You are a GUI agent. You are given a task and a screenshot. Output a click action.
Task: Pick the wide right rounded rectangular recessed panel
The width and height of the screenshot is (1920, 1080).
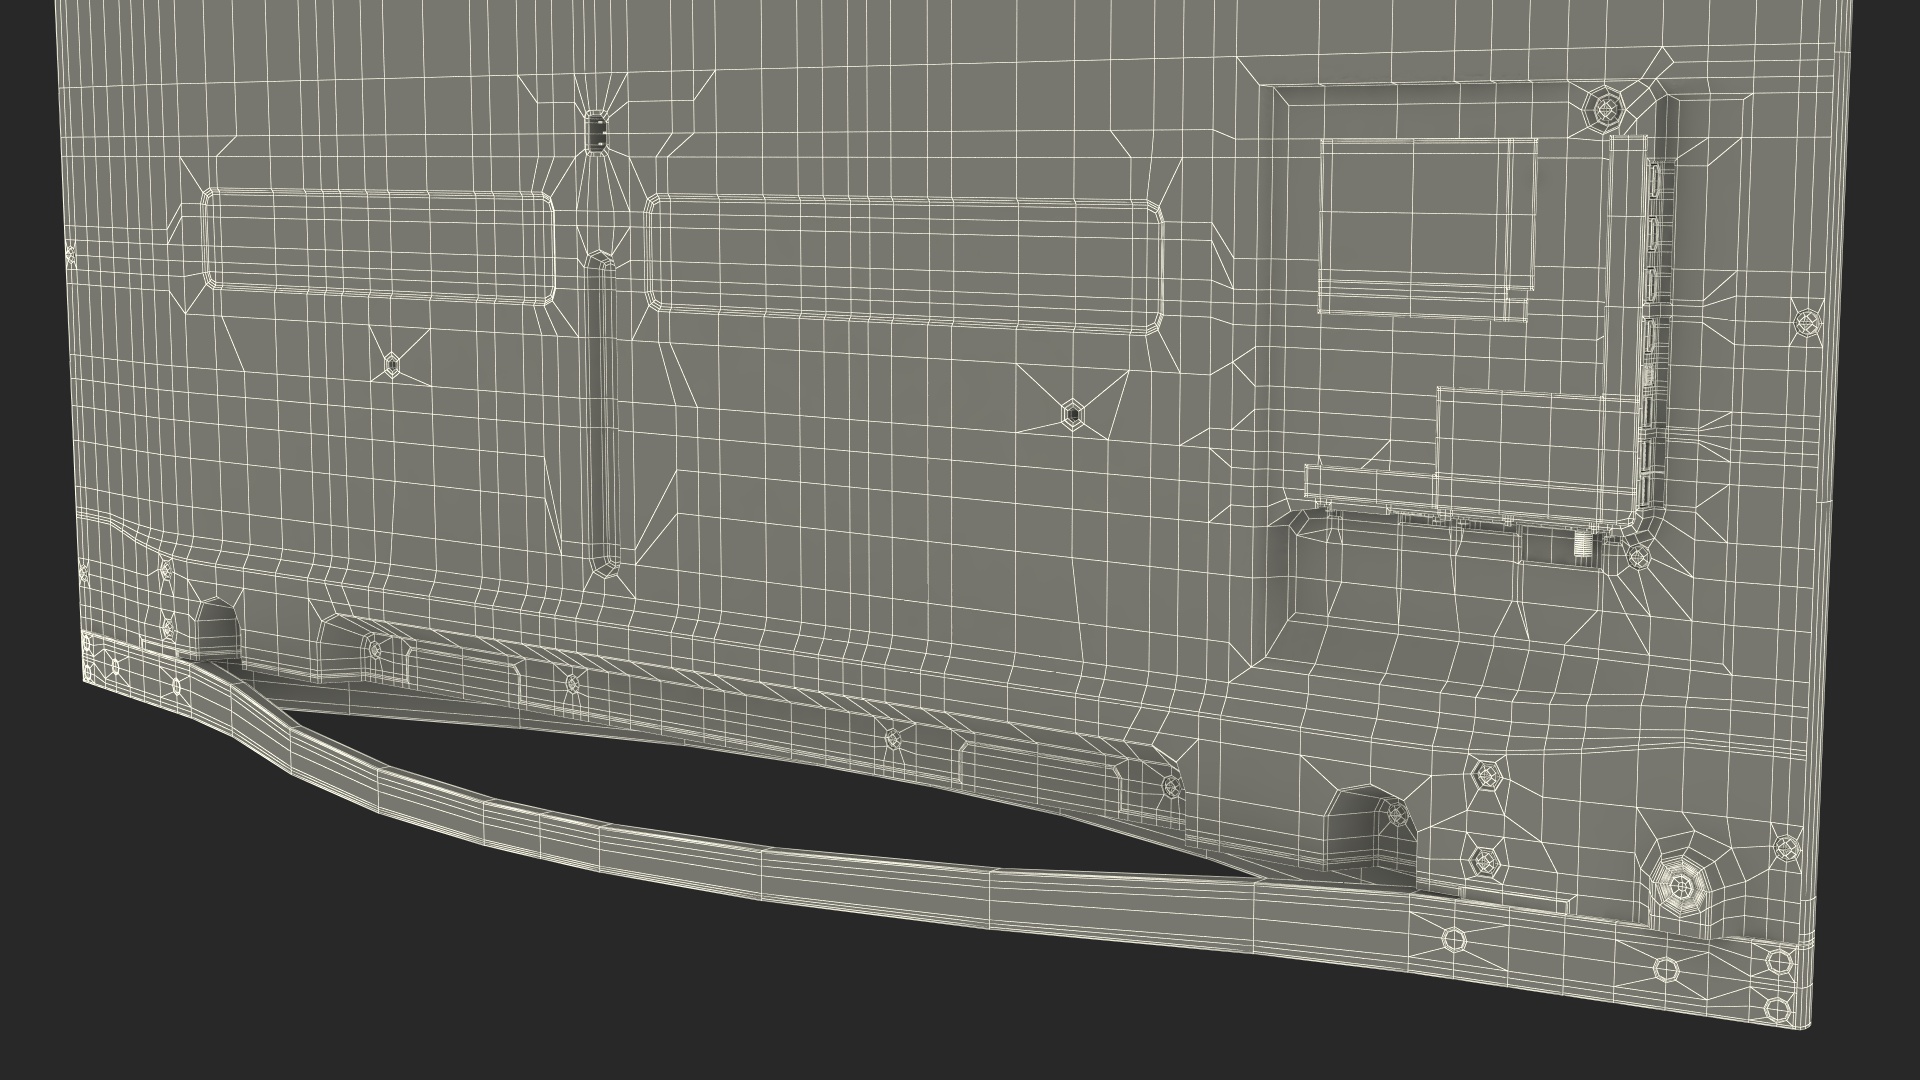click(x=905, y=265)
